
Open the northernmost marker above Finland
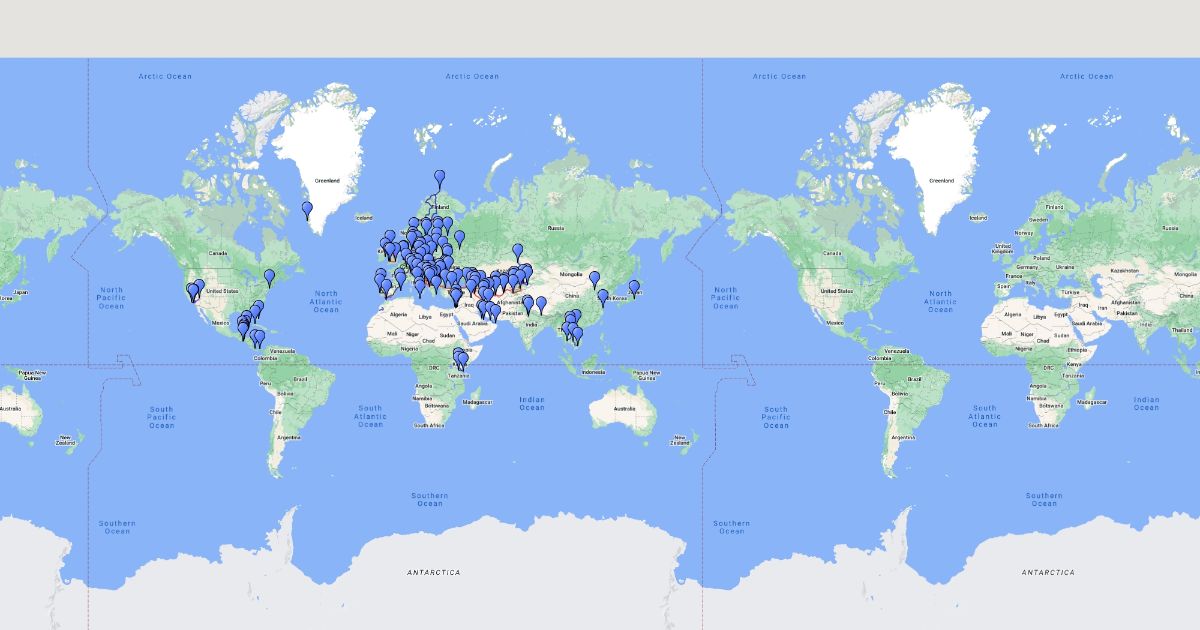pos(439,178)
